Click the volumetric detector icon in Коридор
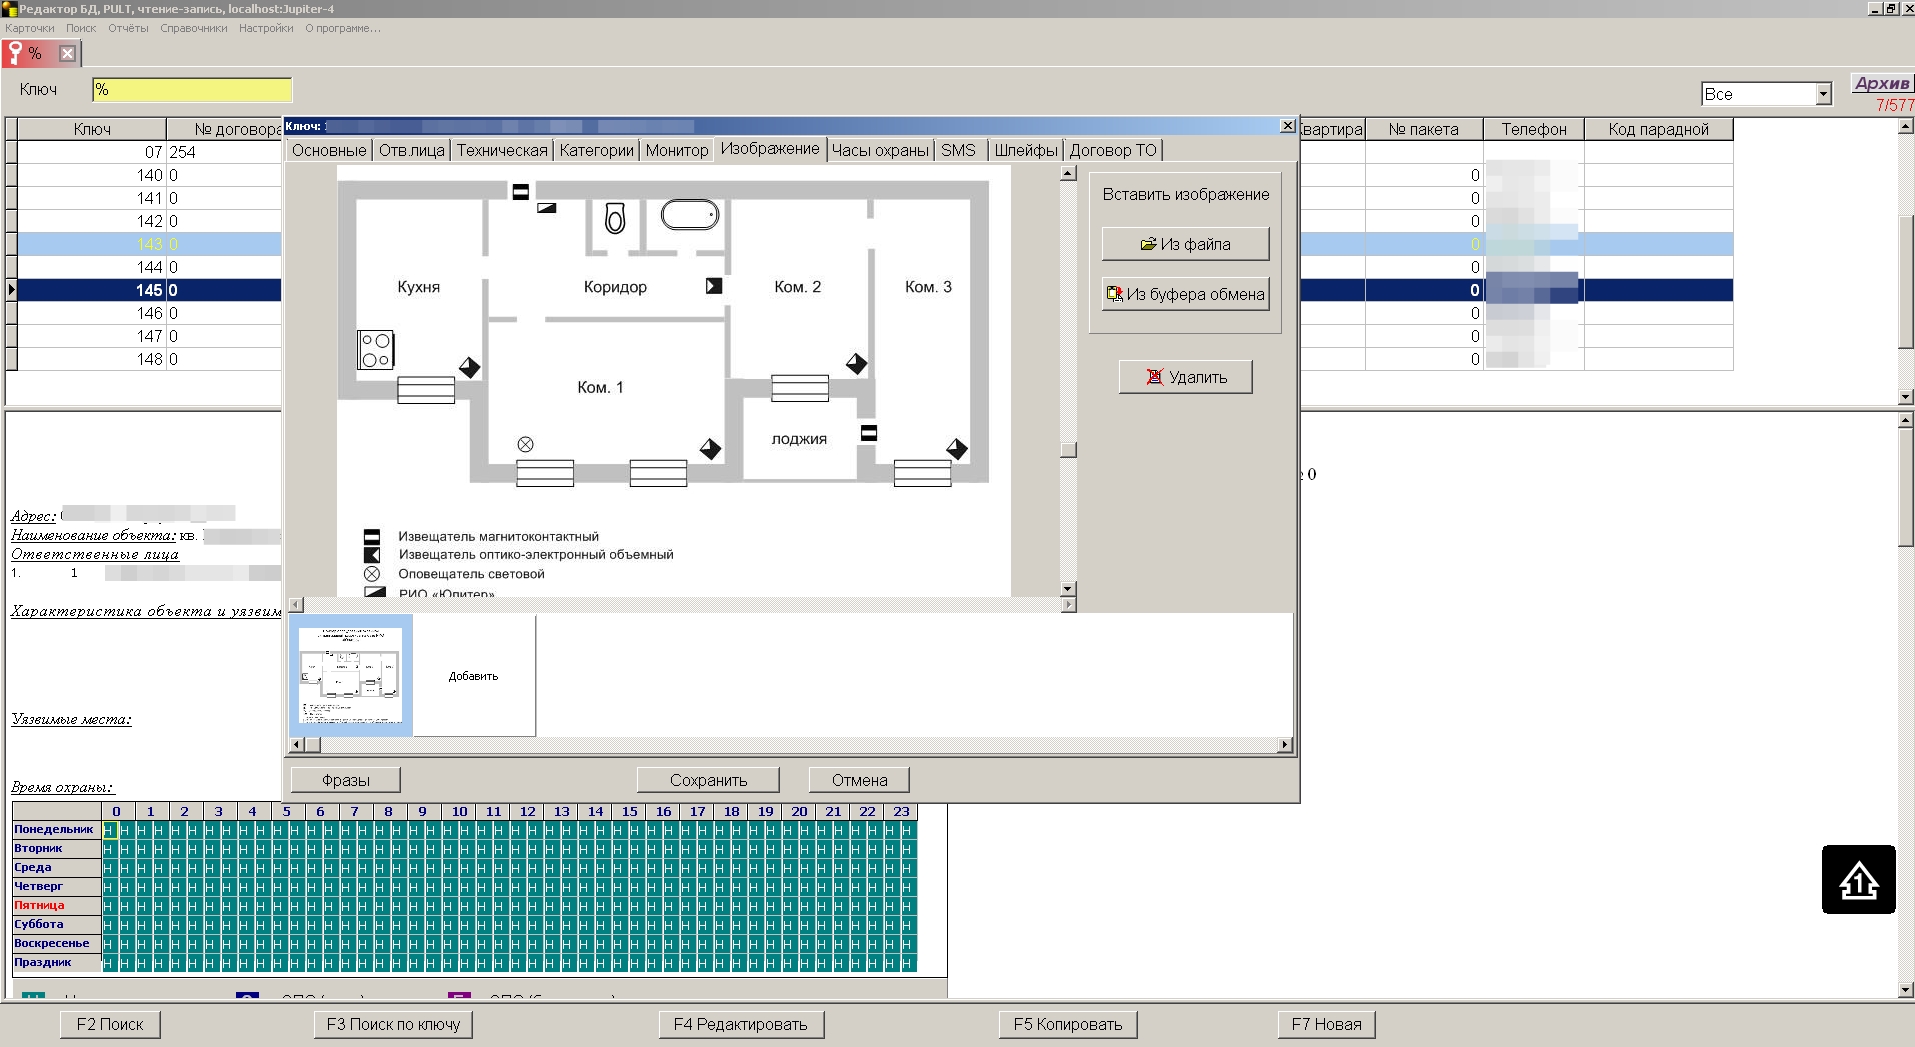Image resolution: width=1915 pixels, height=1047 pixels. [713, 286]
